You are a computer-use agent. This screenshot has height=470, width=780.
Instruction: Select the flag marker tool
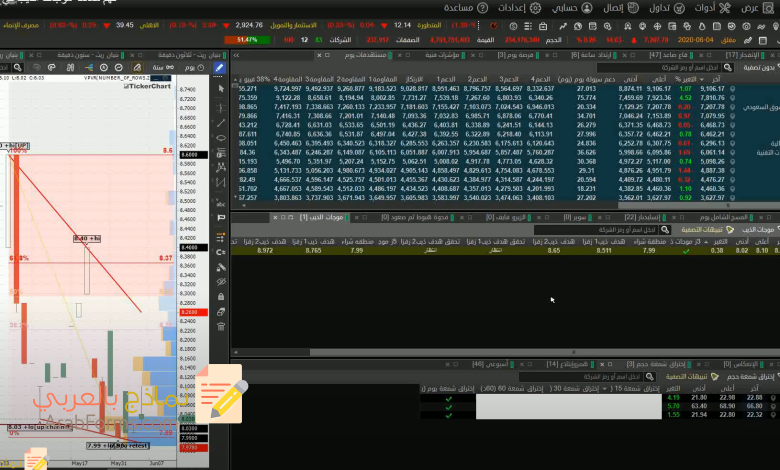221,218
